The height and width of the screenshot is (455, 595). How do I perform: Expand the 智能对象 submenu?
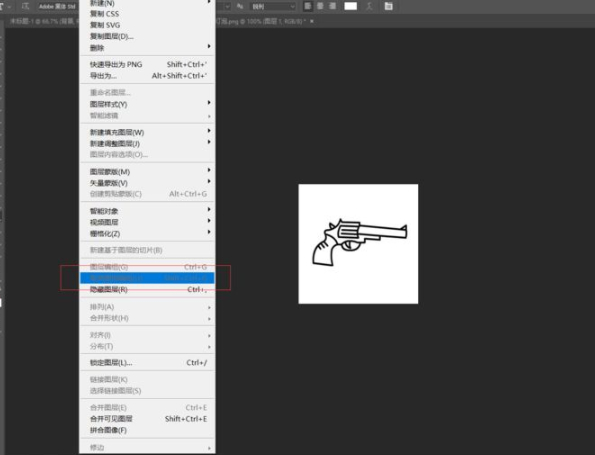(147, 211)
